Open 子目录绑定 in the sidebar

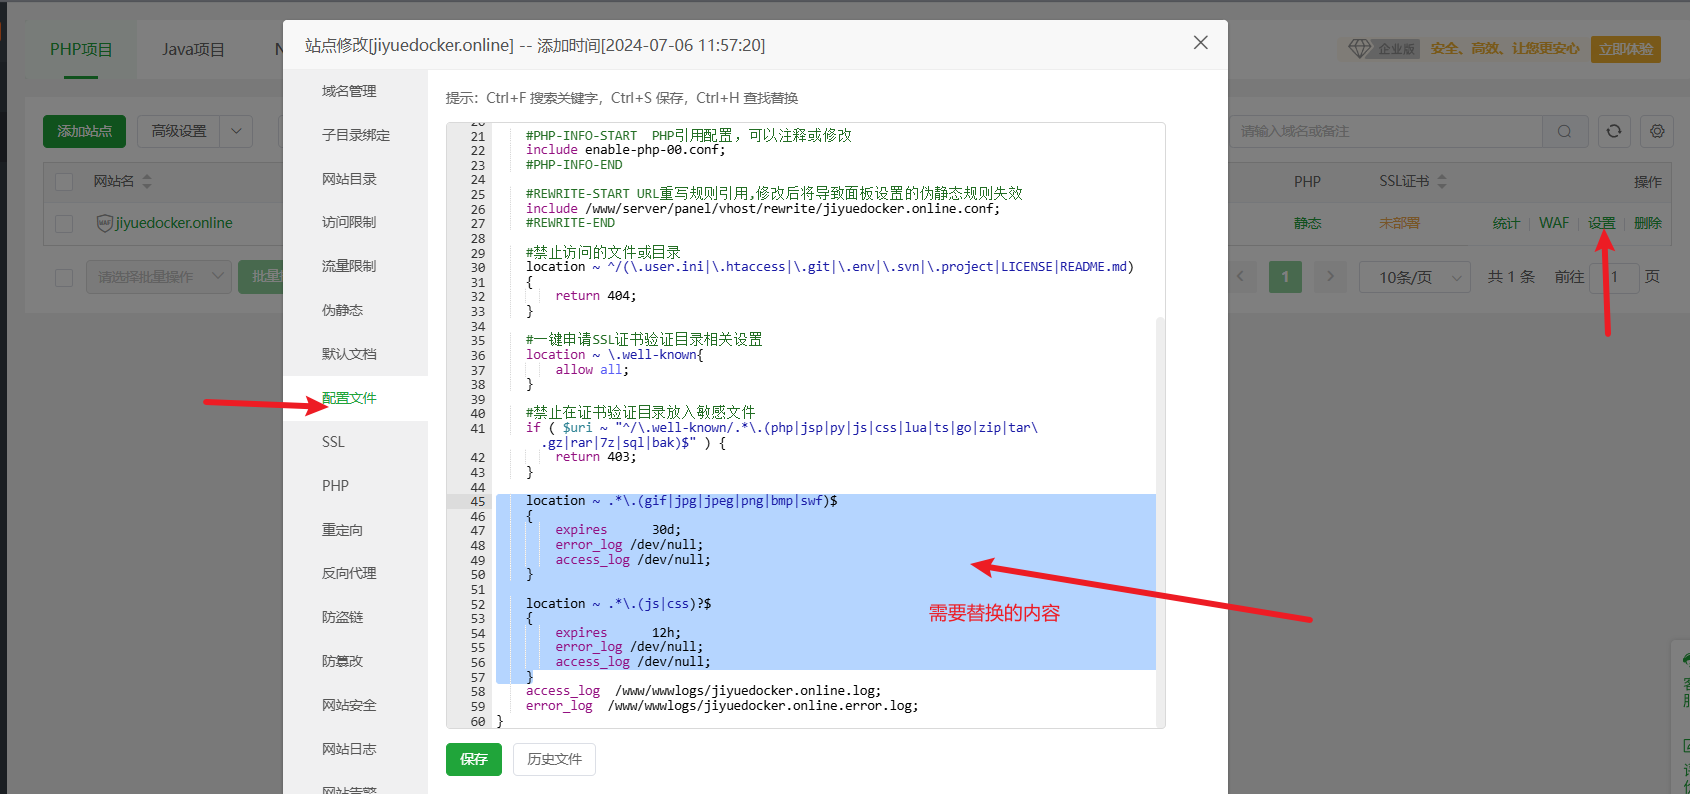(x=355, y=135)
